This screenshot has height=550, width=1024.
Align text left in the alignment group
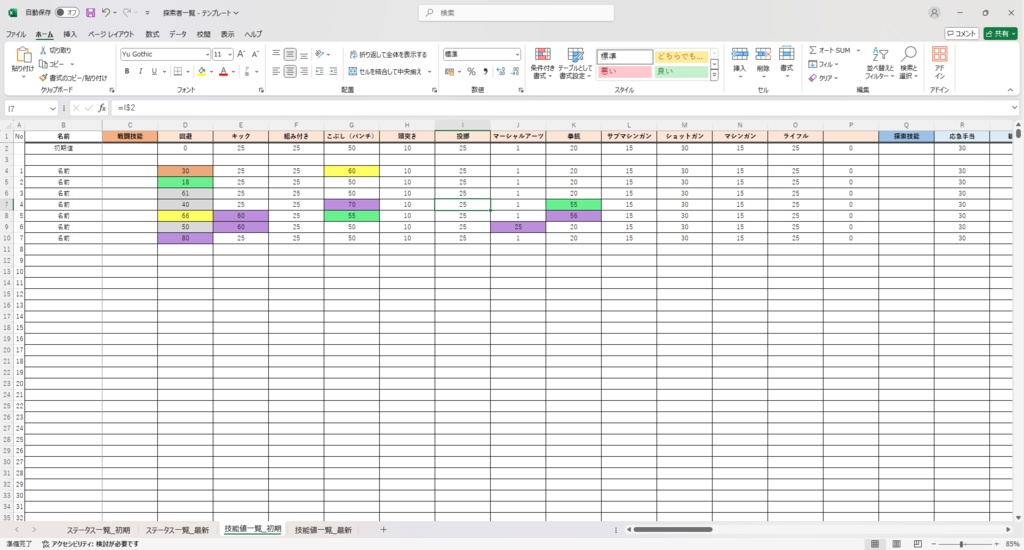[x=276, y=71]
